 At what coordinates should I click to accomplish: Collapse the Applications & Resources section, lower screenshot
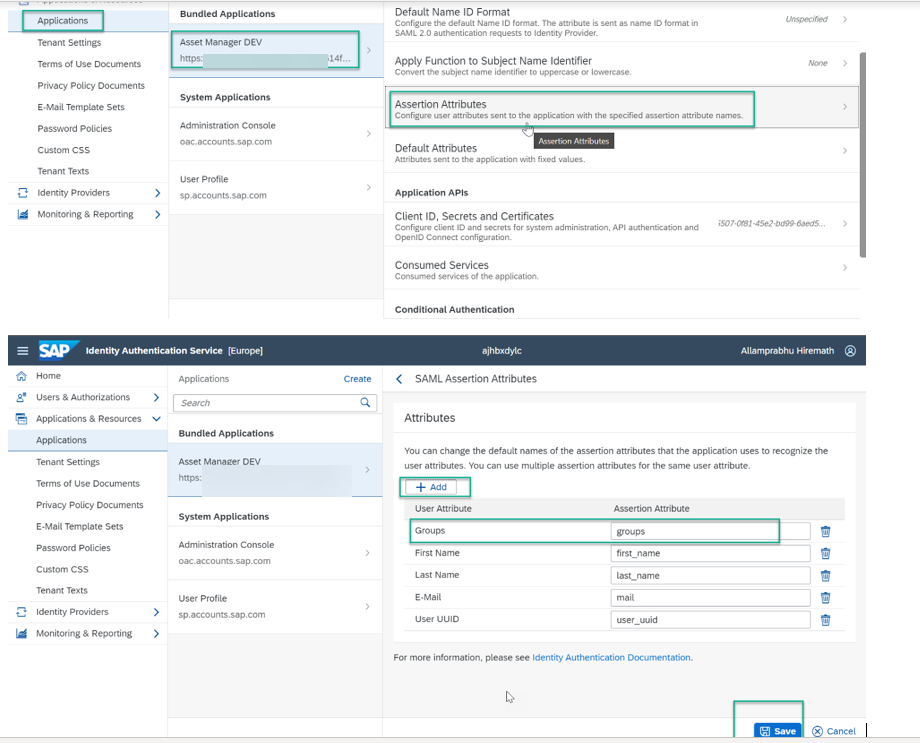156,419
